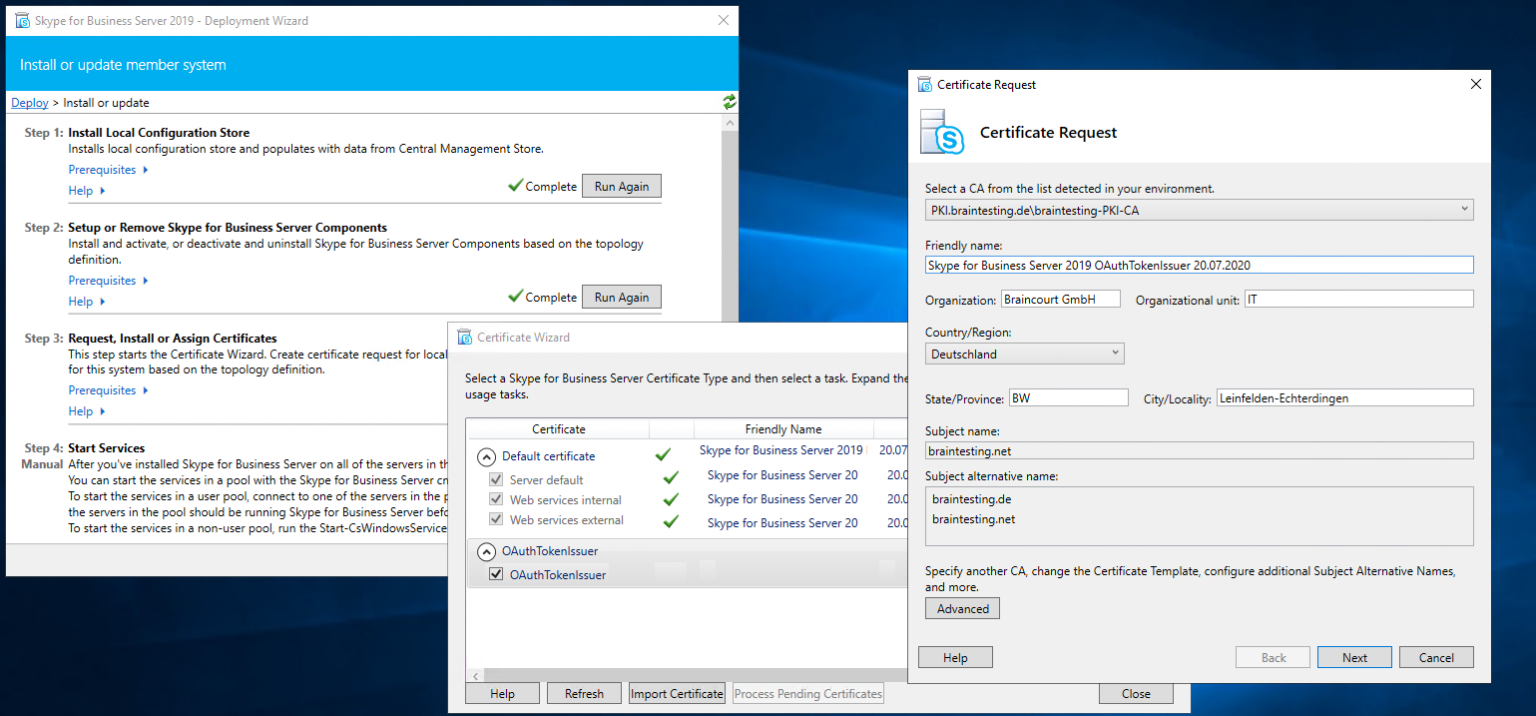
Task: Click Next in Certificate Request dialog
Action: point(1354,657)
